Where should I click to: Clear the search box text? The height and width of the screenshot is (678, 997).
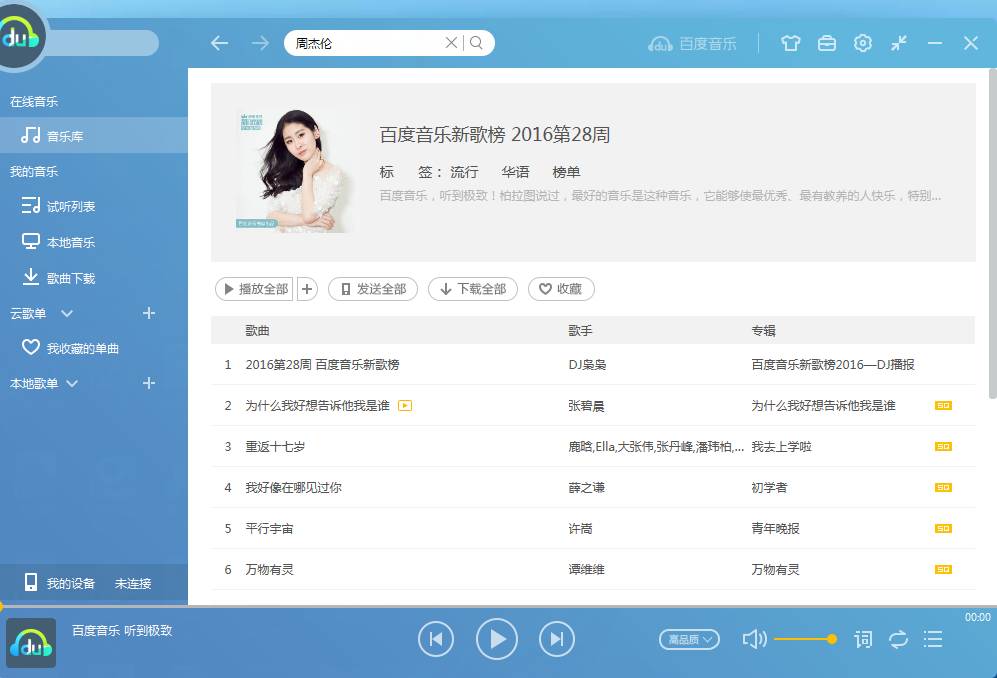coord(451,43)
